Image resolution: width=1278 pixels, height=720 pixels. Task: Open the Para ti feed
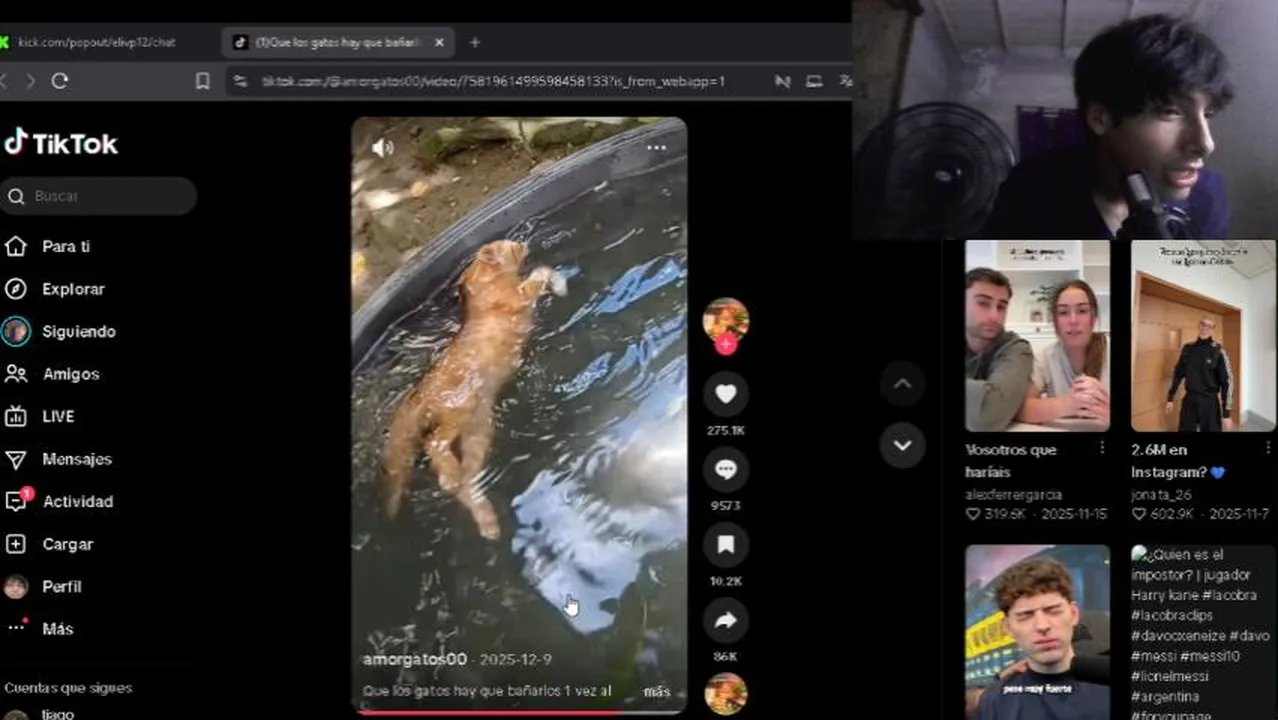click(x=66, y=246)
